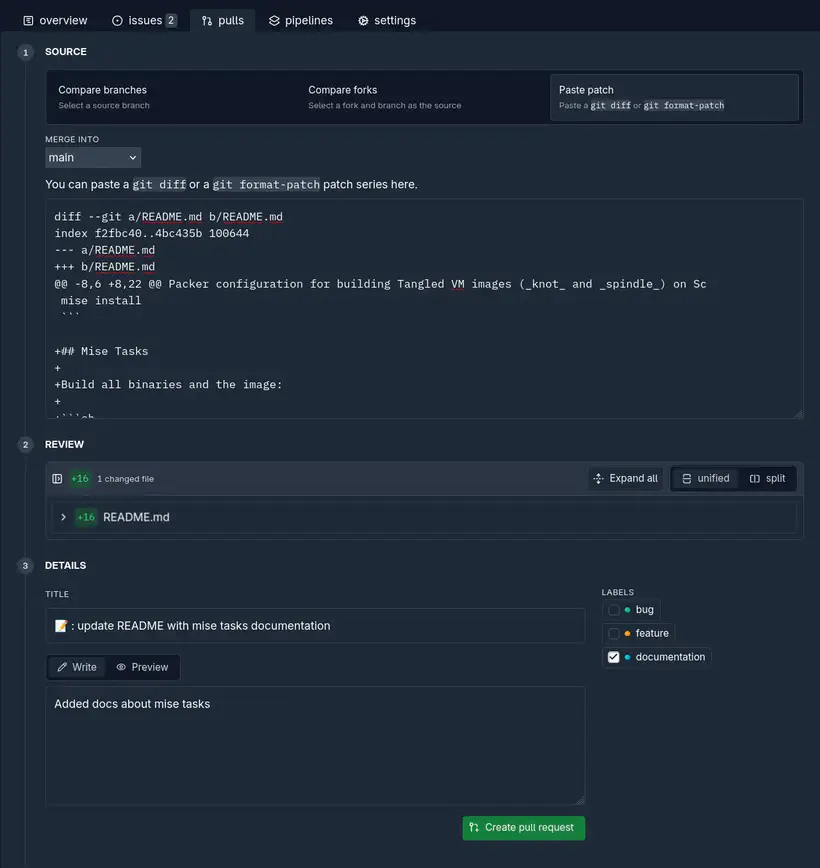This screenshot has width=820, height=868.
Task: Click inside the patch diff text area
Action: 424,308
